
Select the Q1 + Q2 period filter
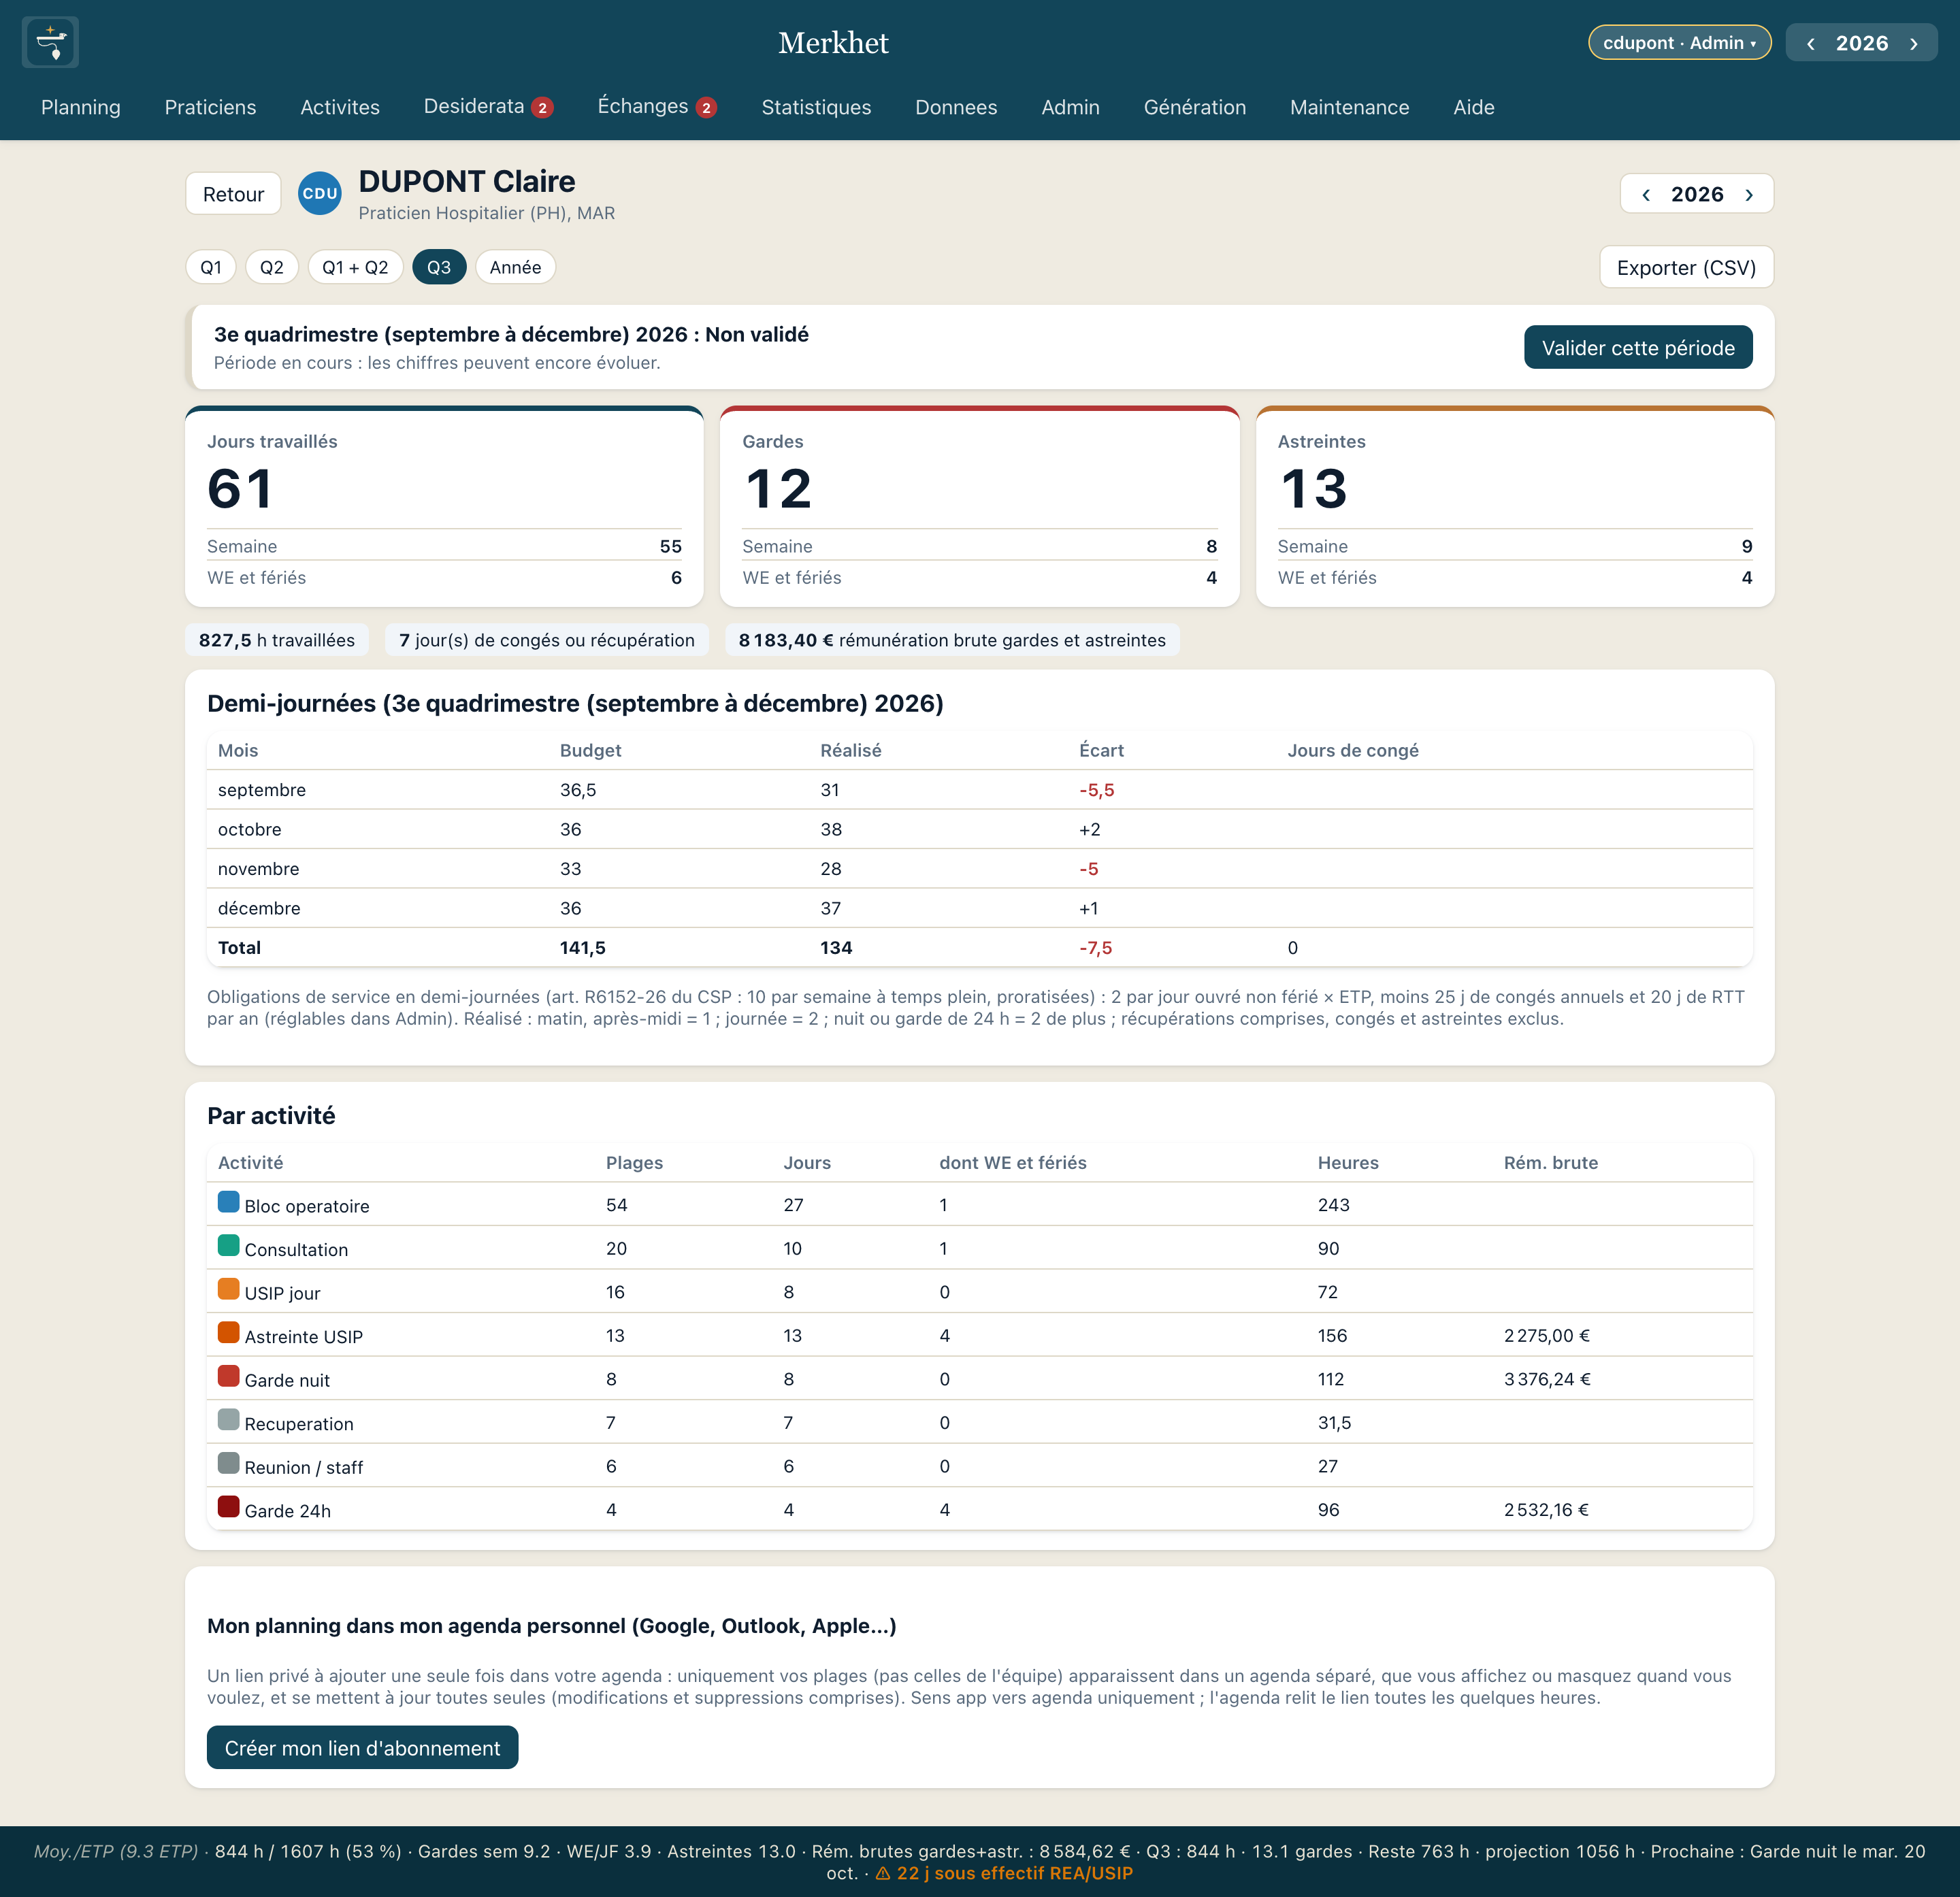click(x=355, y=267)
